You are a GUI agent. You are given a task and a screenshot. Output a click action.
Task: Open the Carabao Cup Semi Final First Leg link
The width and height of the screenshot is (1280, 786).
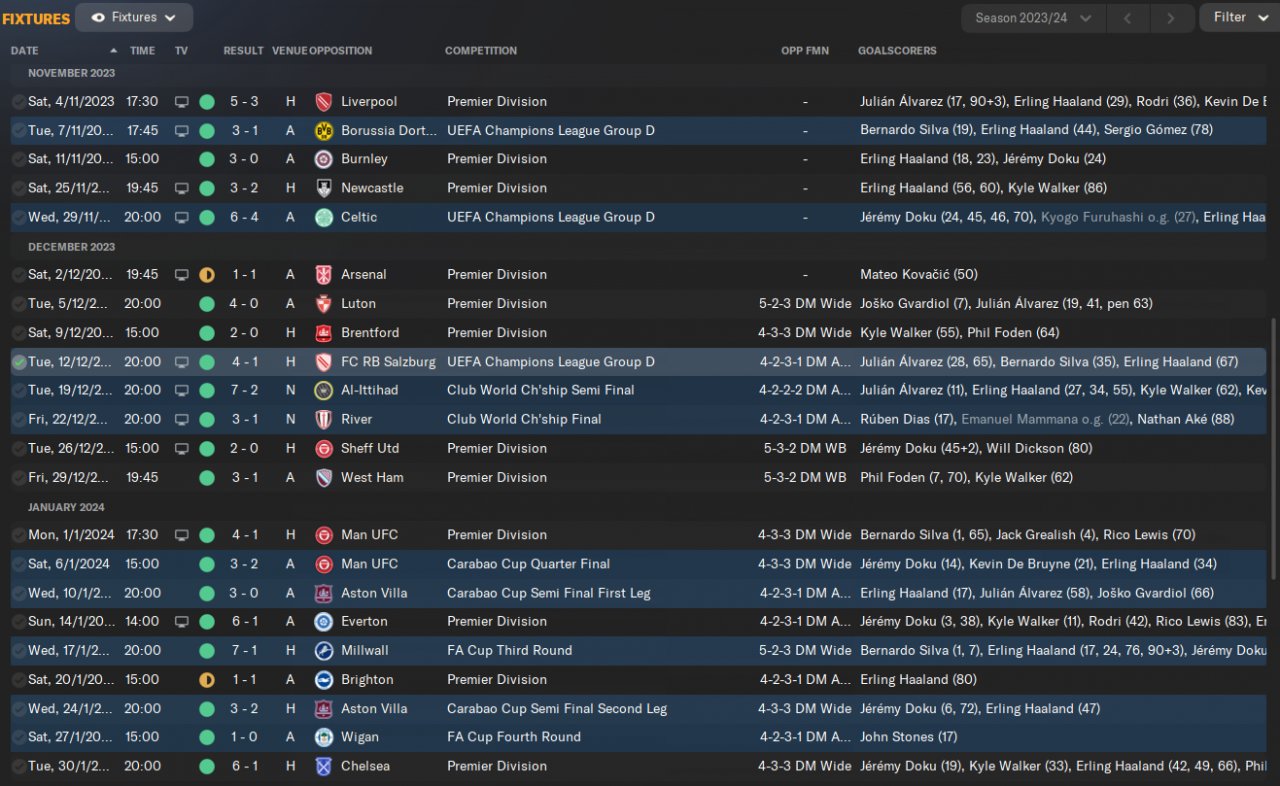coord(549,593)
